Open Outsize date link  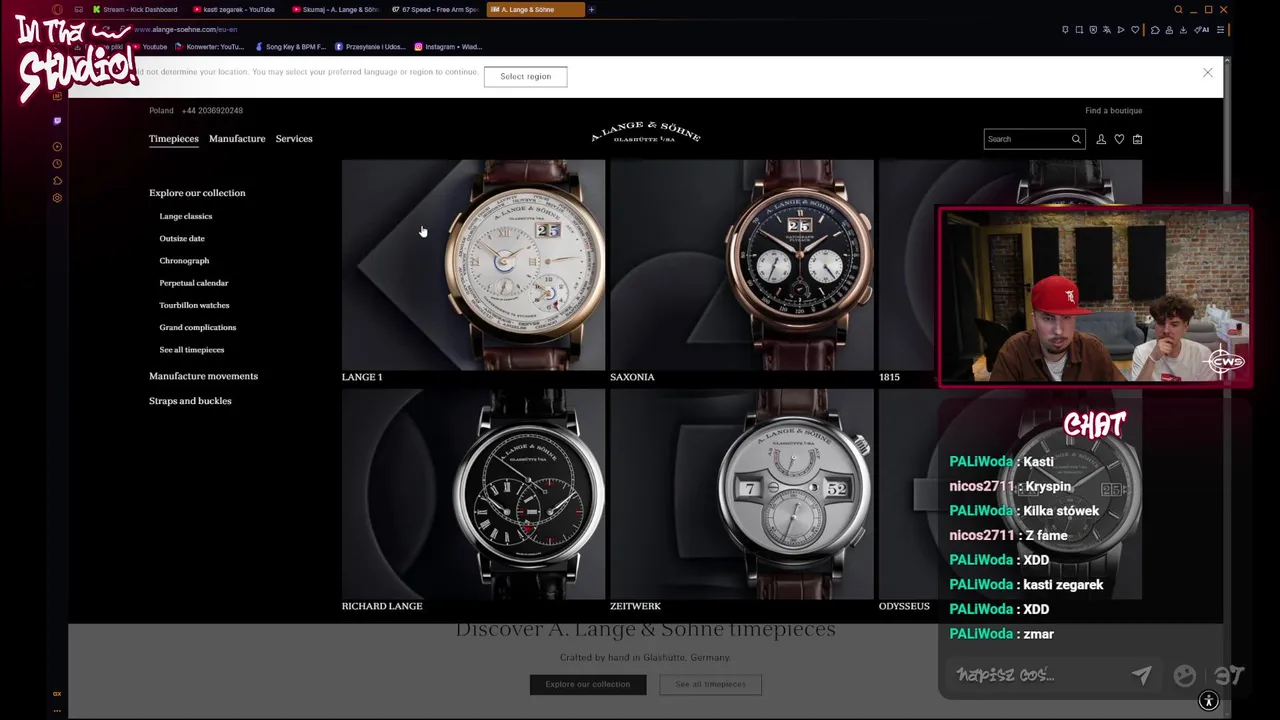coord(182,238)
